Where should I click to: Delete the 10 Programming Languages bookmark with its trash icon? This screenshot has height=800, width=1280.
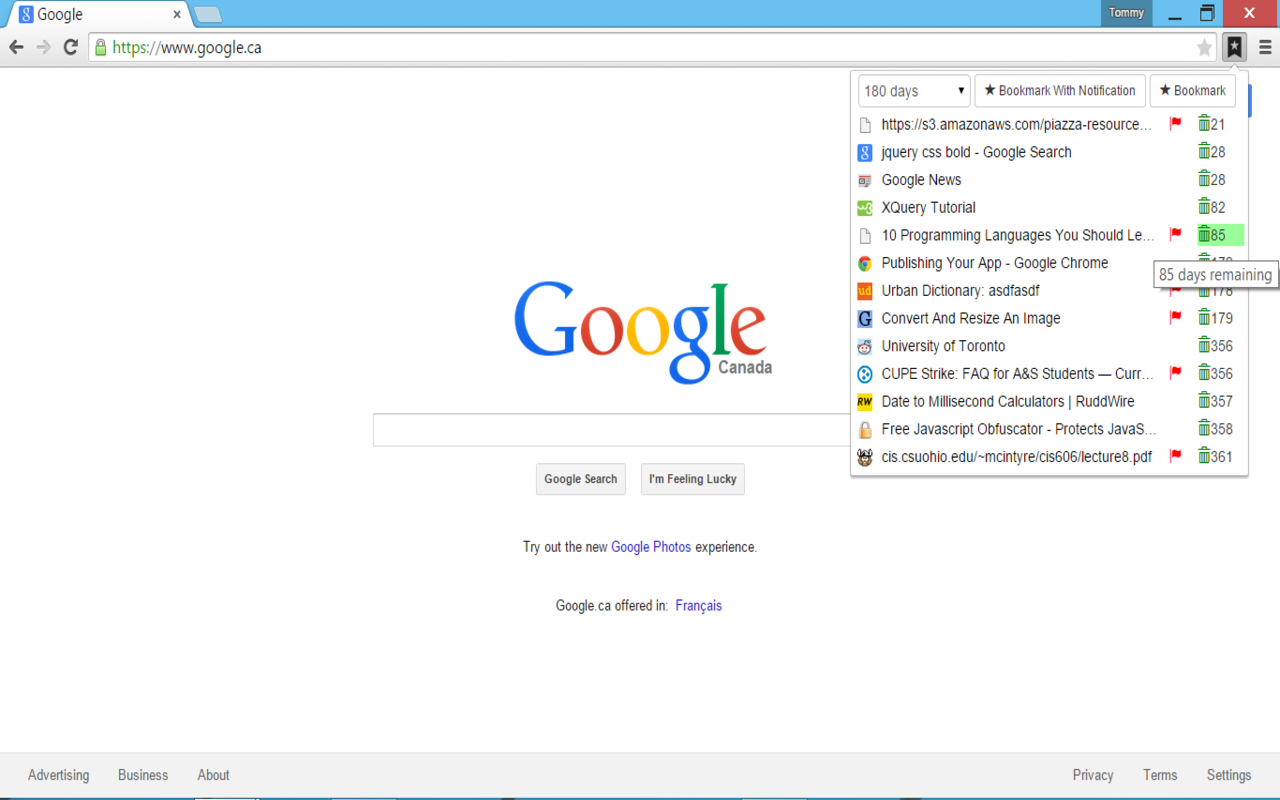(1204, 235)
